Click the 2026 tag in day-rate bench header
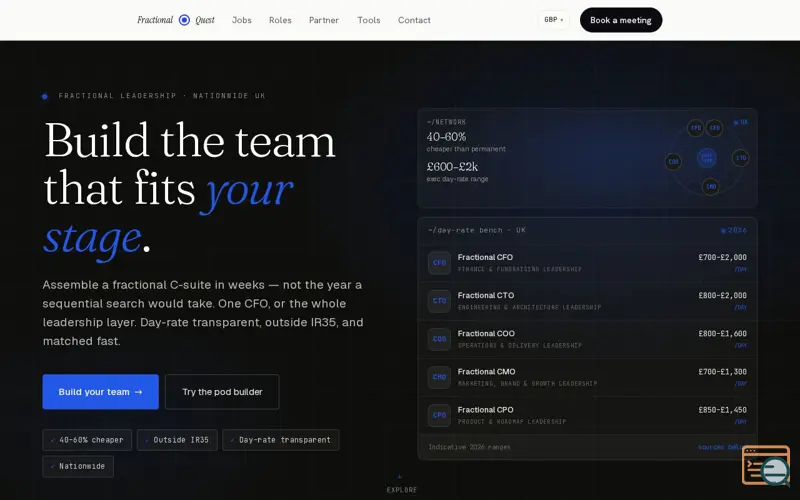800x500 pixels. (734, 230)
